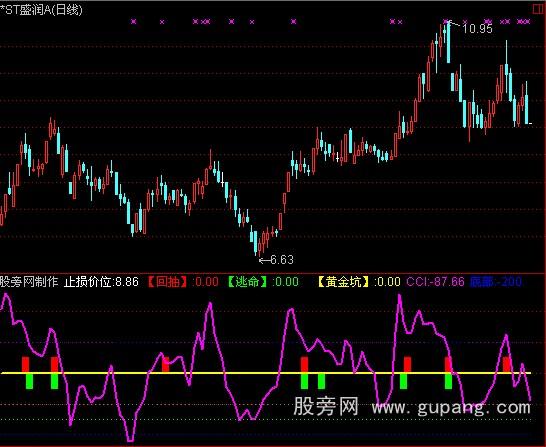Viewport: 546px width, 447px height.
Task: Click the leftmost purple star marker at chart top
Action: coord(134,22)
